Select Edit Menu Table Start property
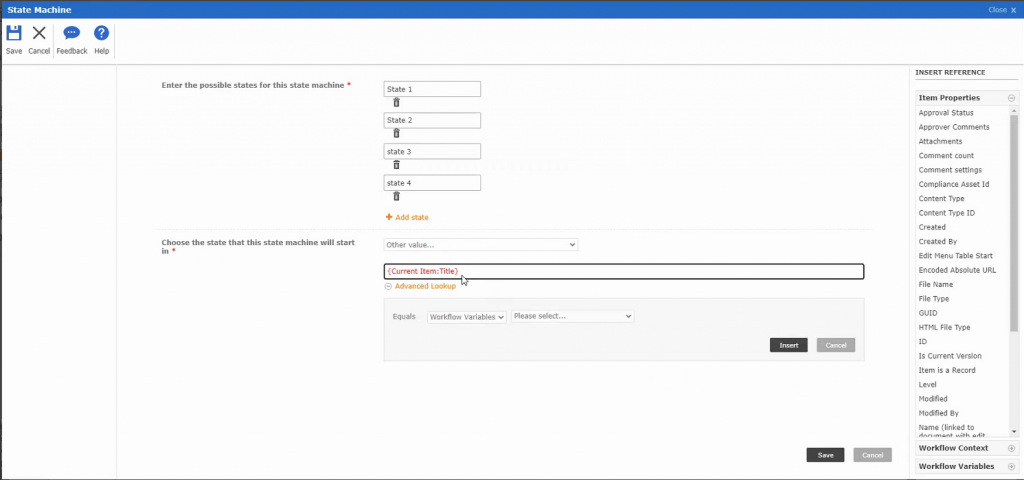This screenshot has height=480, width=1024. click(955, 256)
